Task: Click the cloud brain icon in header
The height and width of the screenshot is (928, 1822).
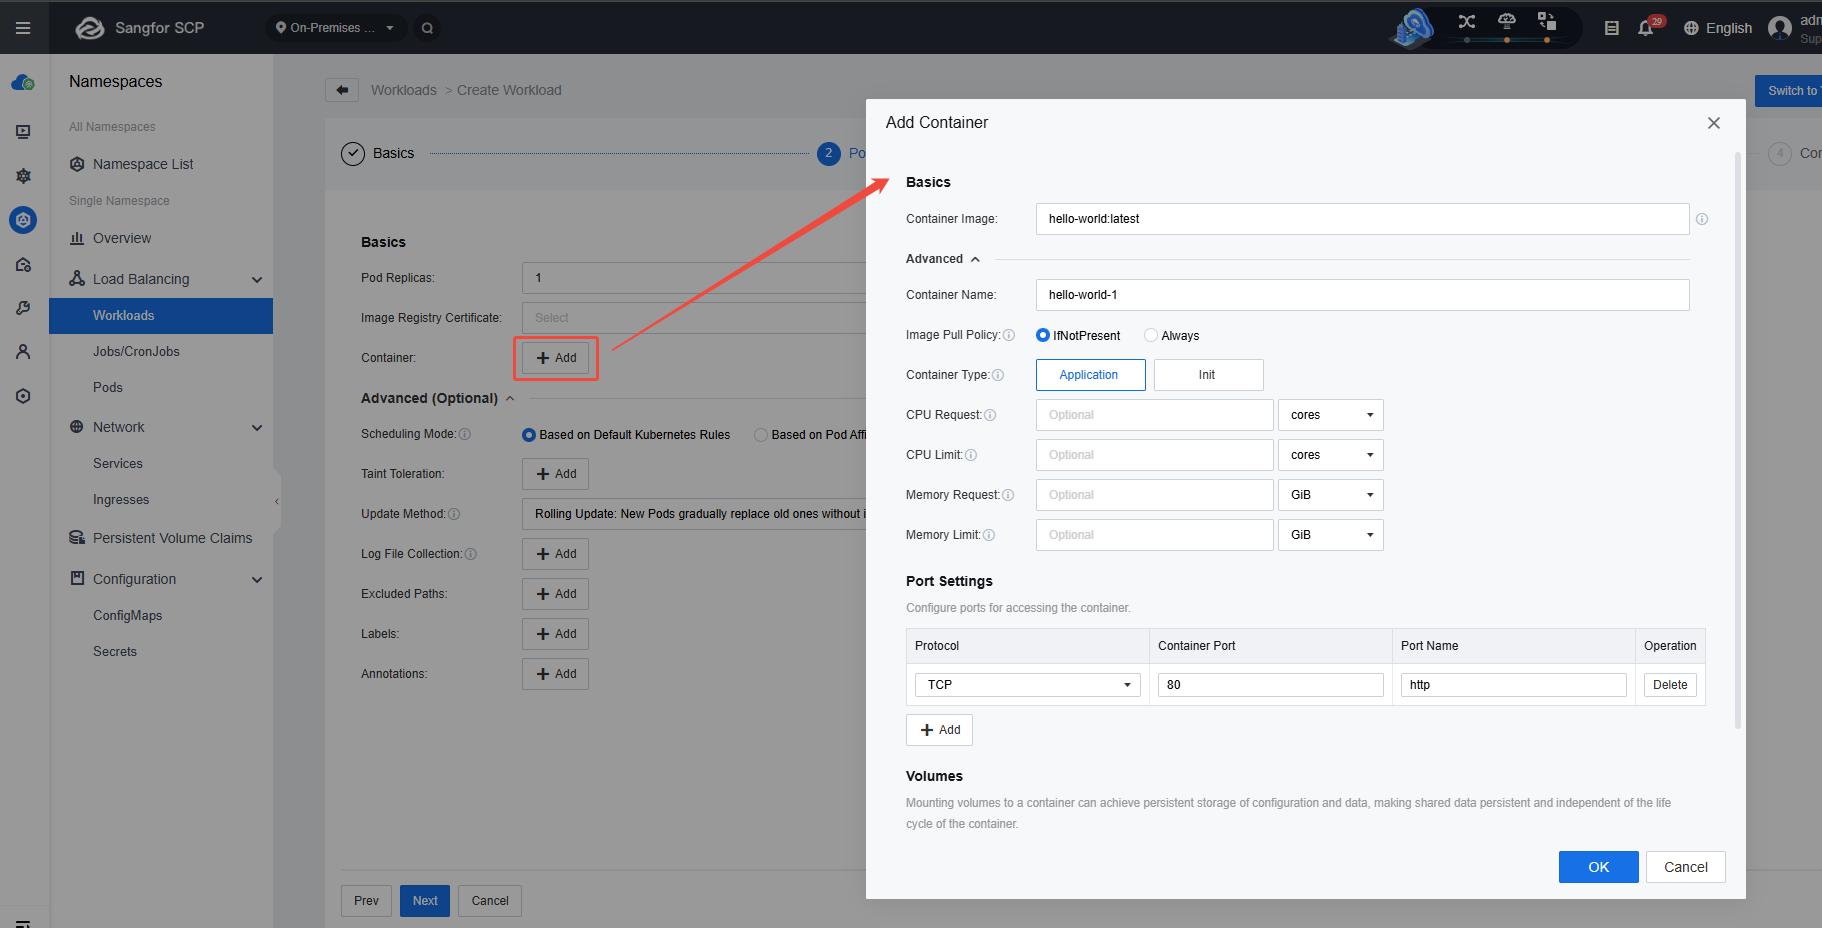Action: (x=1507, y=21)
